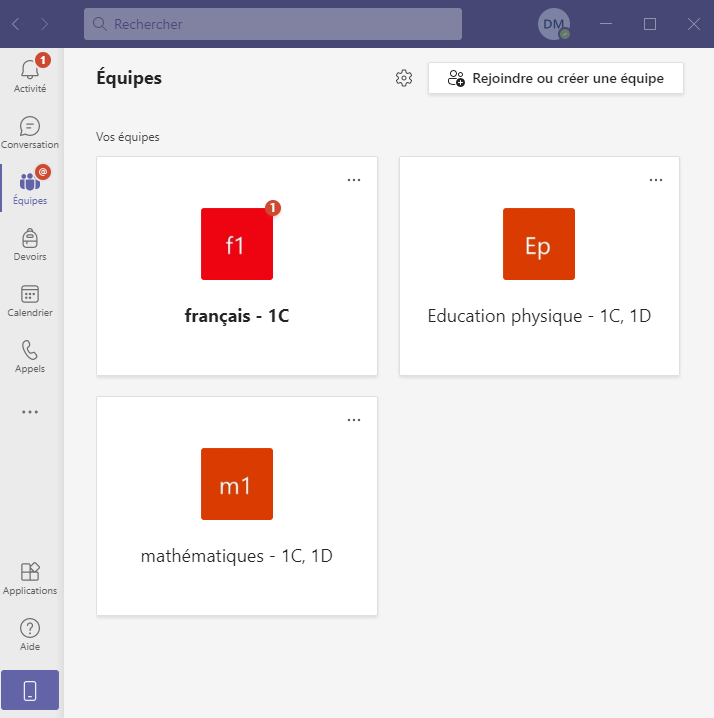
Task: Open the Activité notifications icon
Action: [x=30, y=70]
